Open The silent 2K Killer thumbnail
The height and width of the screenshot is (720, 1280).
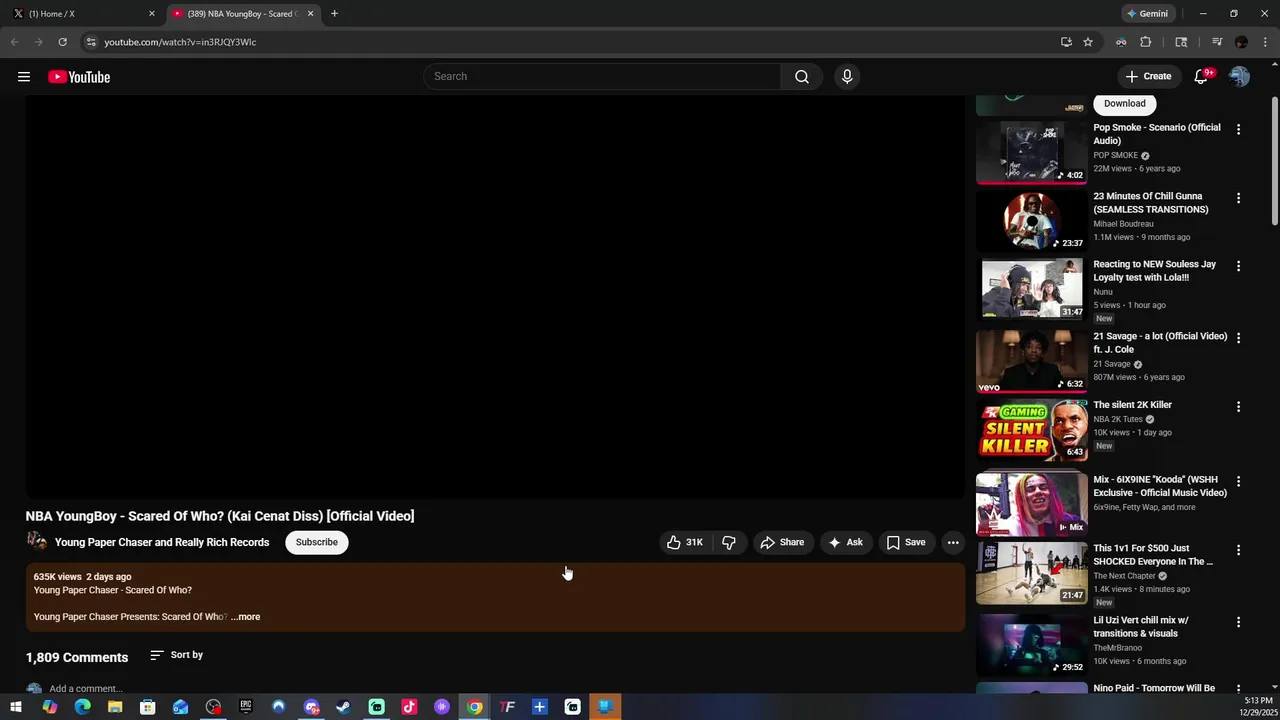(x=1031, y=430)
